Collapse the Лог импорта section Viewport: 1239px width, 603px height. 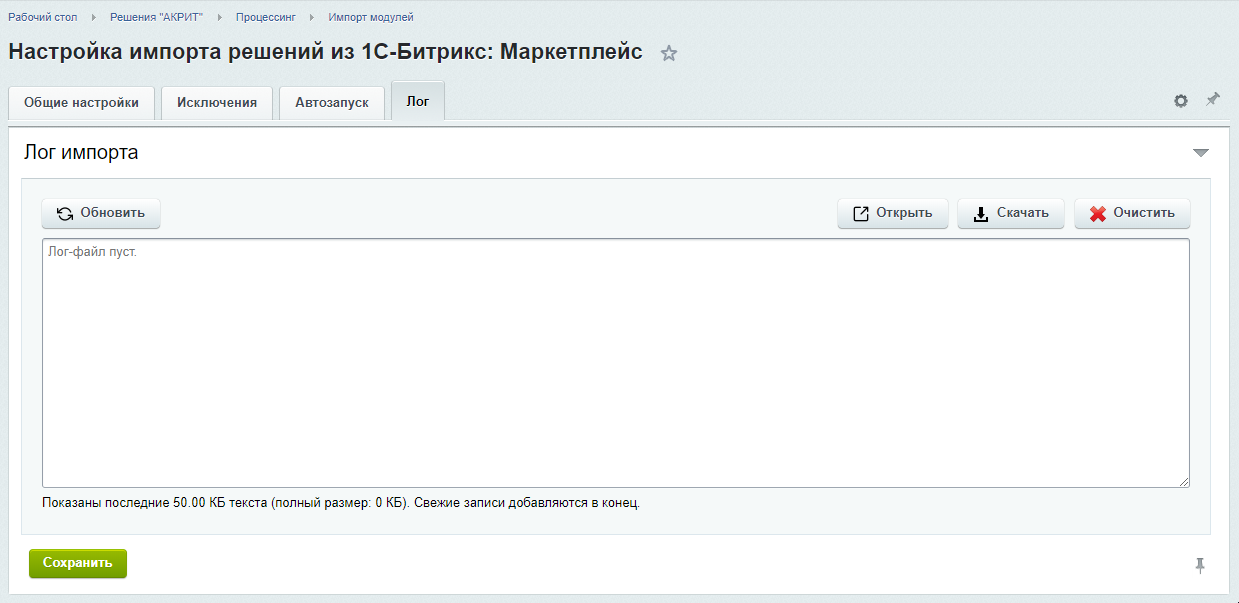1200,153
